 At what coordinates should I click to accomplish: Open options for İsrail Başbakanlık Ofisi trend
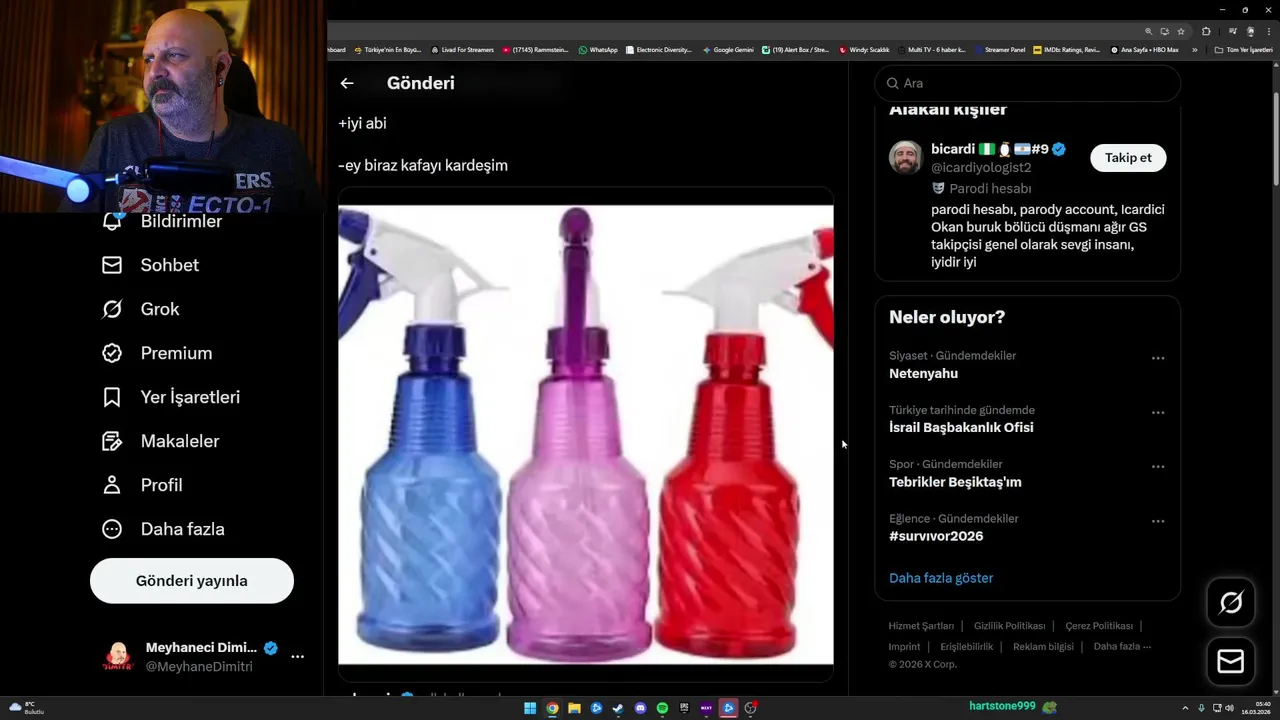tap(1158, 412)
